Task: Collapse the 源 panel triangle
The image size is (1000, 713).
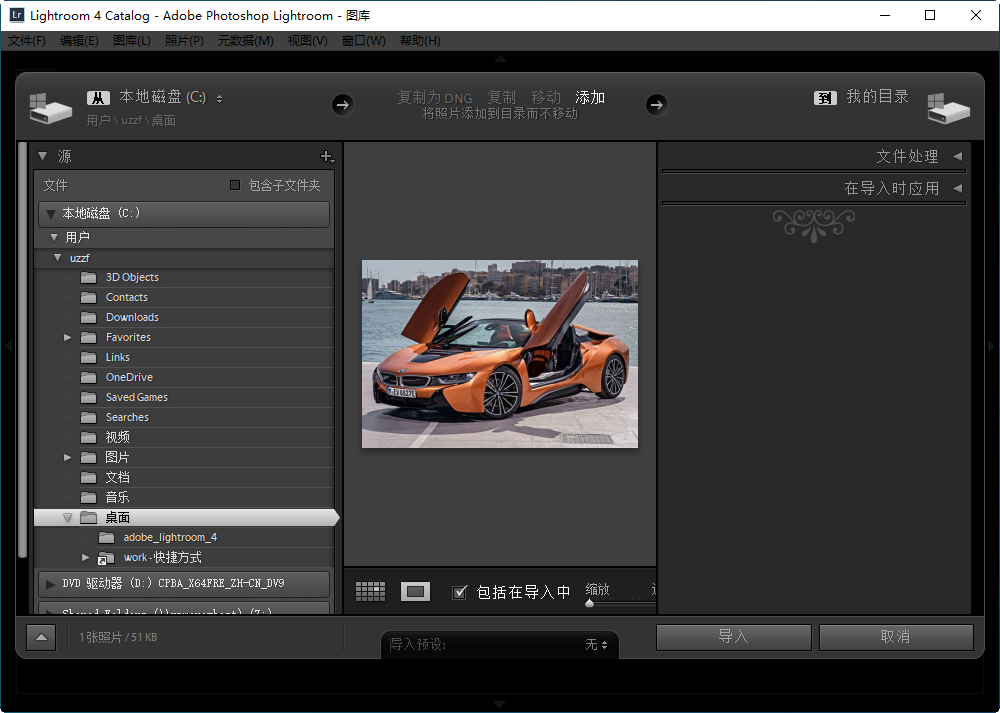Action: click(x=43, y=156)
